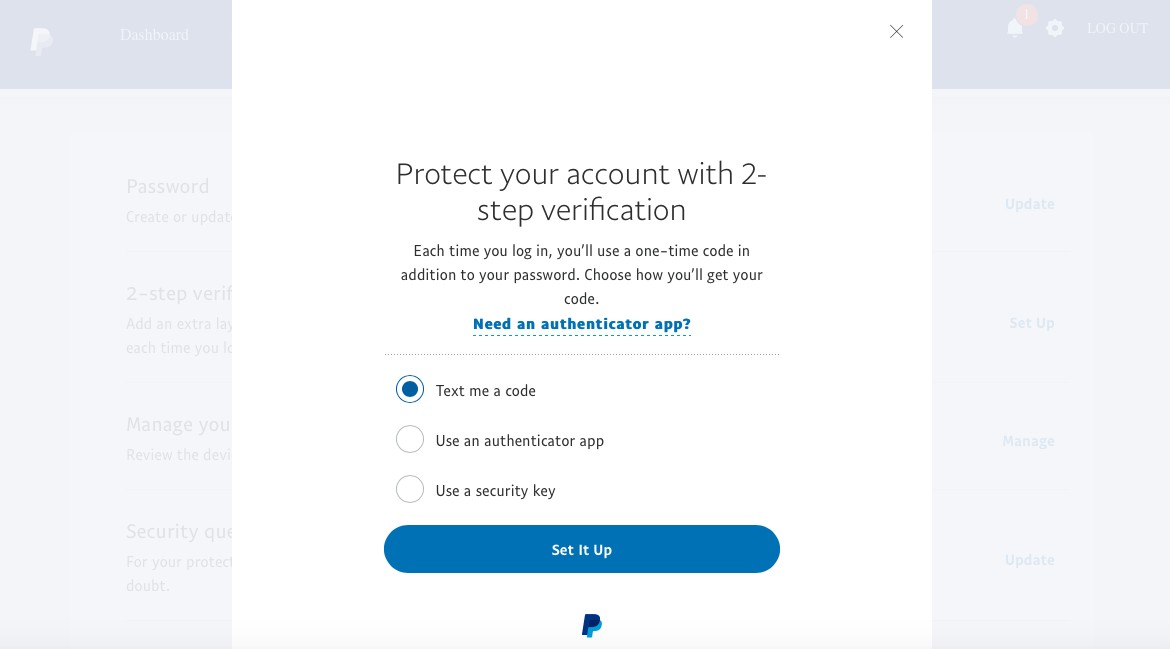Close the 2-step verification dialog

click(896, 31)
